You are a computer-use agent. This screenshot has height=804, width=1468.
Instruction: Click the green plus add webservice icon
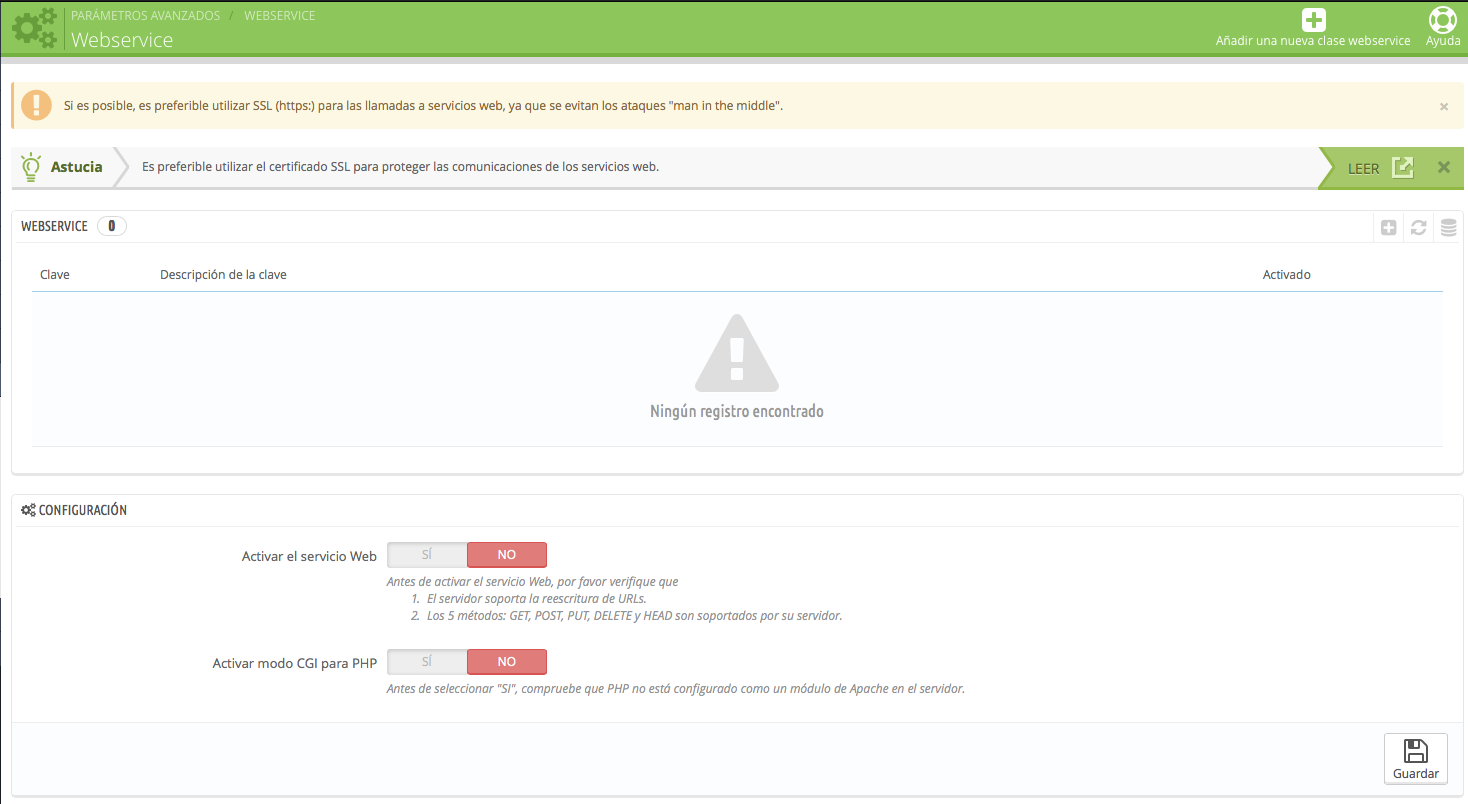pos(1313,20)
